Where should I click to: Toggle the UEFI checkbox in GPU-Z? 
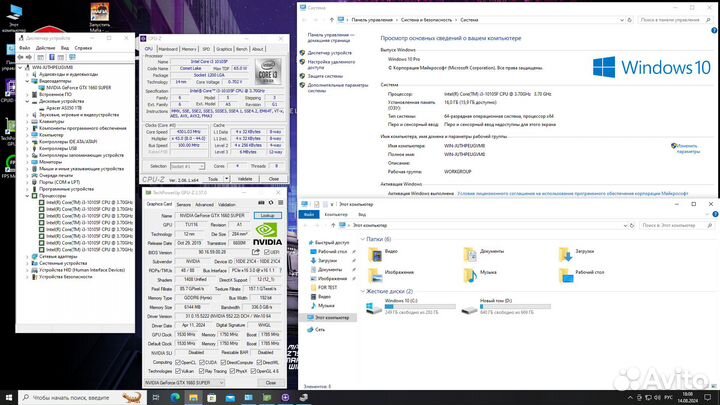click(267, 253)
